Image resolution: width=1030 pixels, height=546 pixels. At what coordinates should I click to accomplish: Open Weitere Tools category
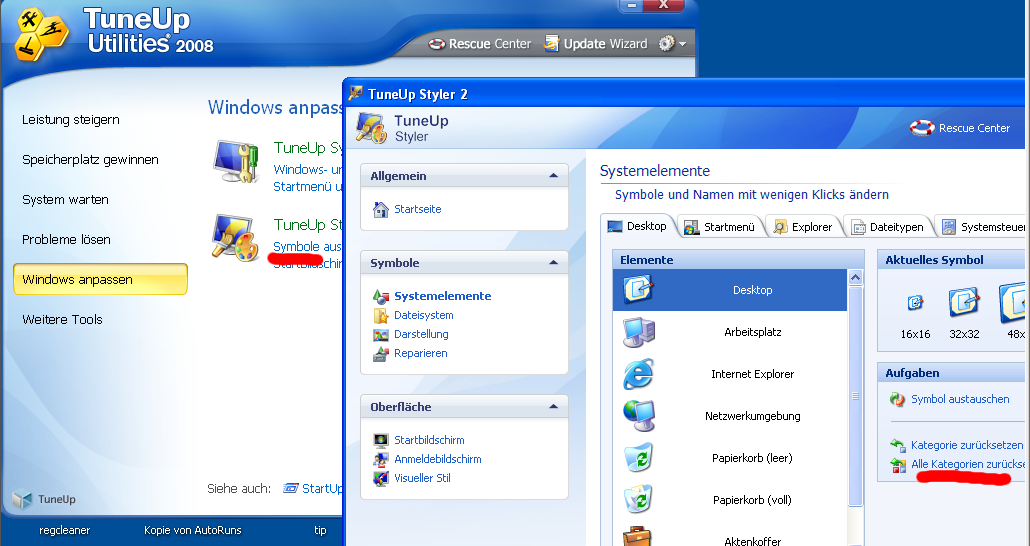coord(62,320)
